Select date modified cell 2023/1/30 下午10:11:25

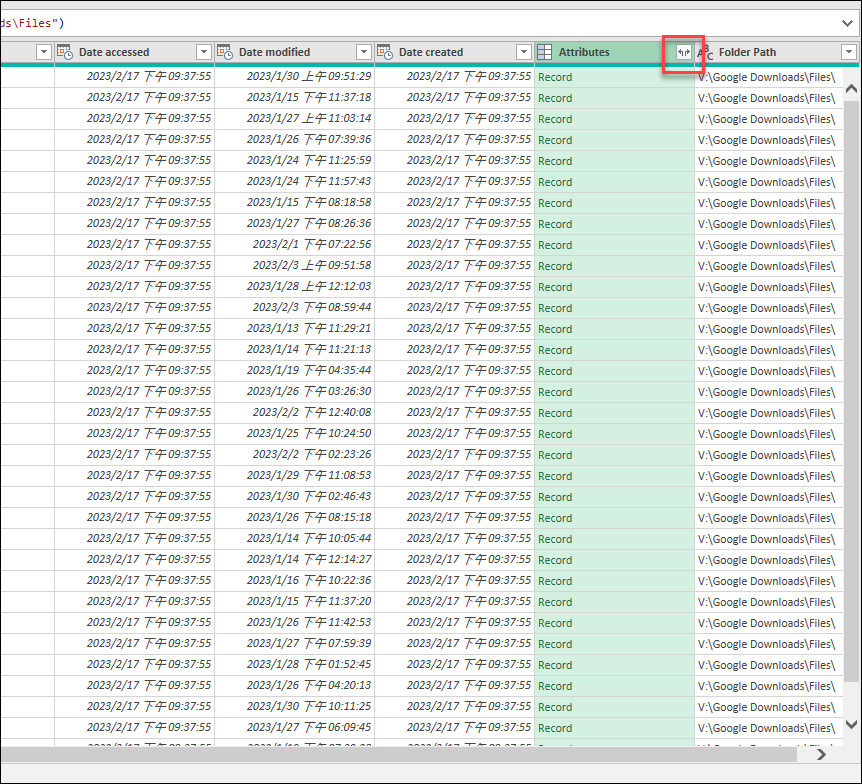295,706
